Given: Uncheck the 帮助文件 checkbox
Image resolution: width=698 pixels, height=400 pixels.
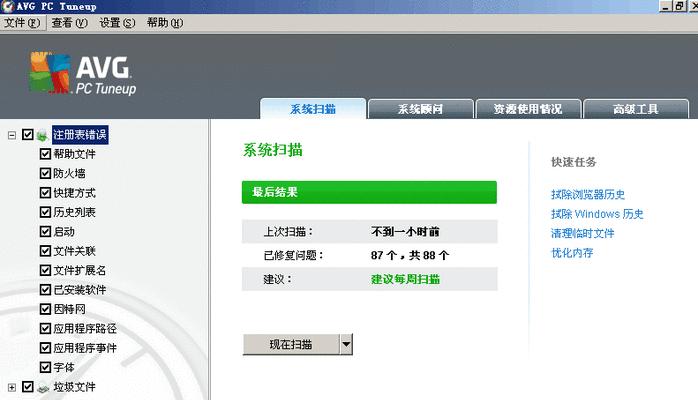Looking at the screenshot, I should click(x=45, y=154).
